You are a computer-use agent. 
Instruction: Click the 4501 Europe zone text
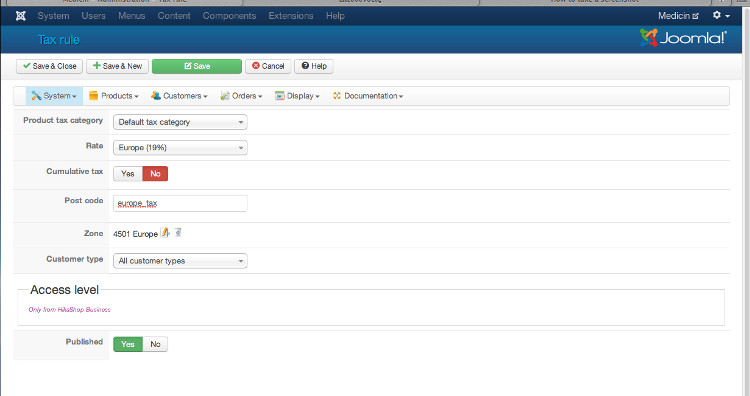[135, 234]
